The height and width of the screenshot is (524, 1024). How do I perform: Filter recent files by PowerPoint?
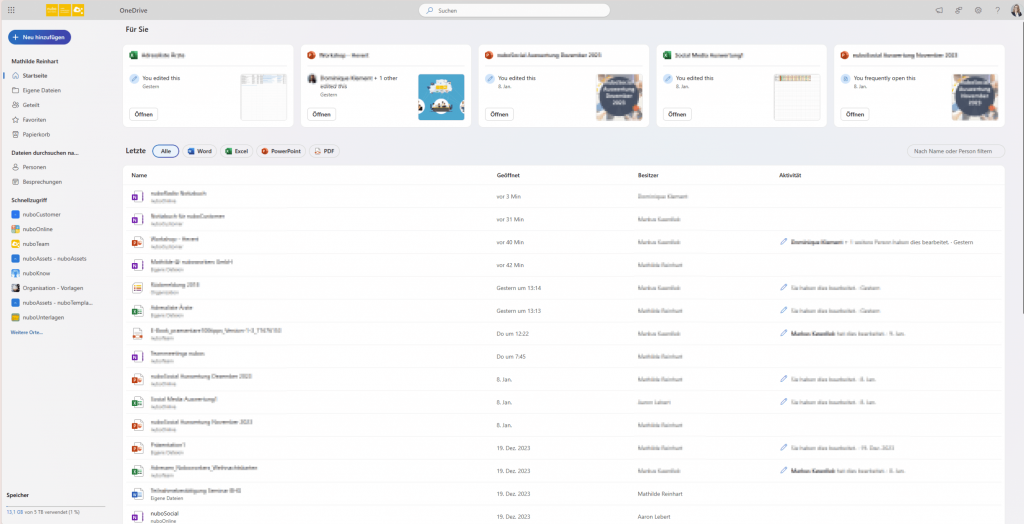click(x=281, y=151)
